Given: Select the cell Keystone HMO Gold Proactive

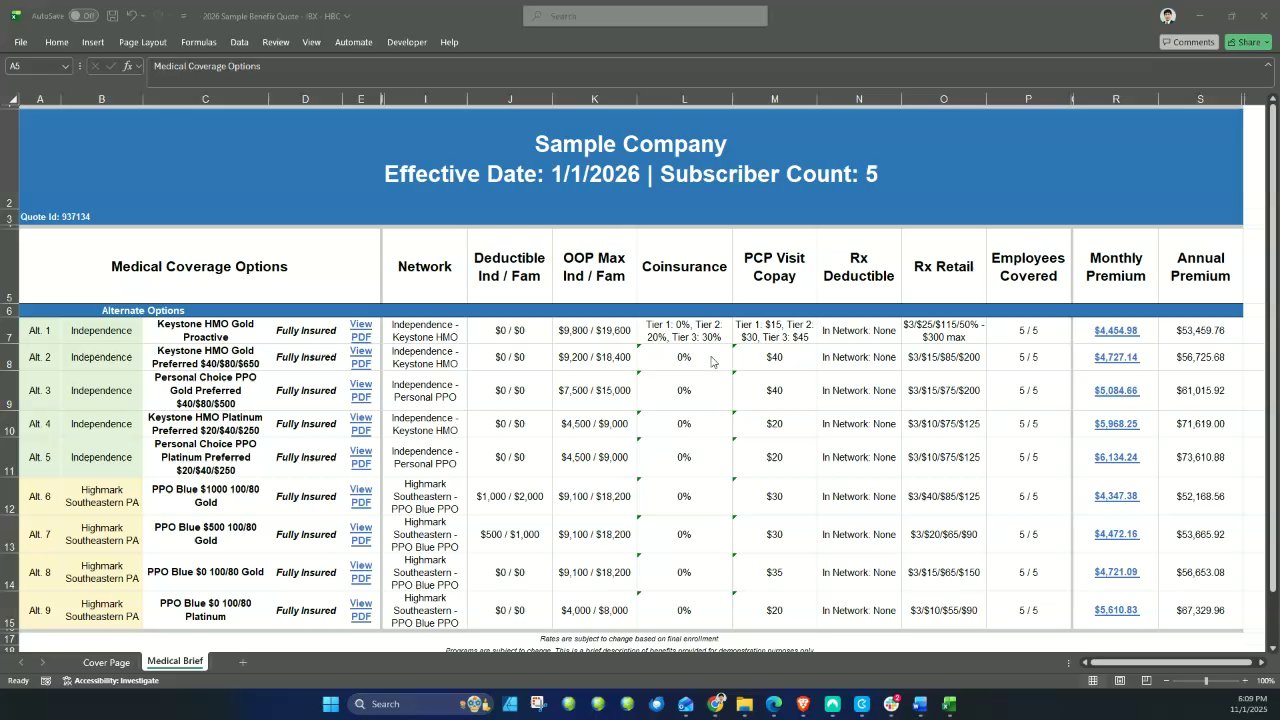Looking at the screenshot, I should 205,331.
